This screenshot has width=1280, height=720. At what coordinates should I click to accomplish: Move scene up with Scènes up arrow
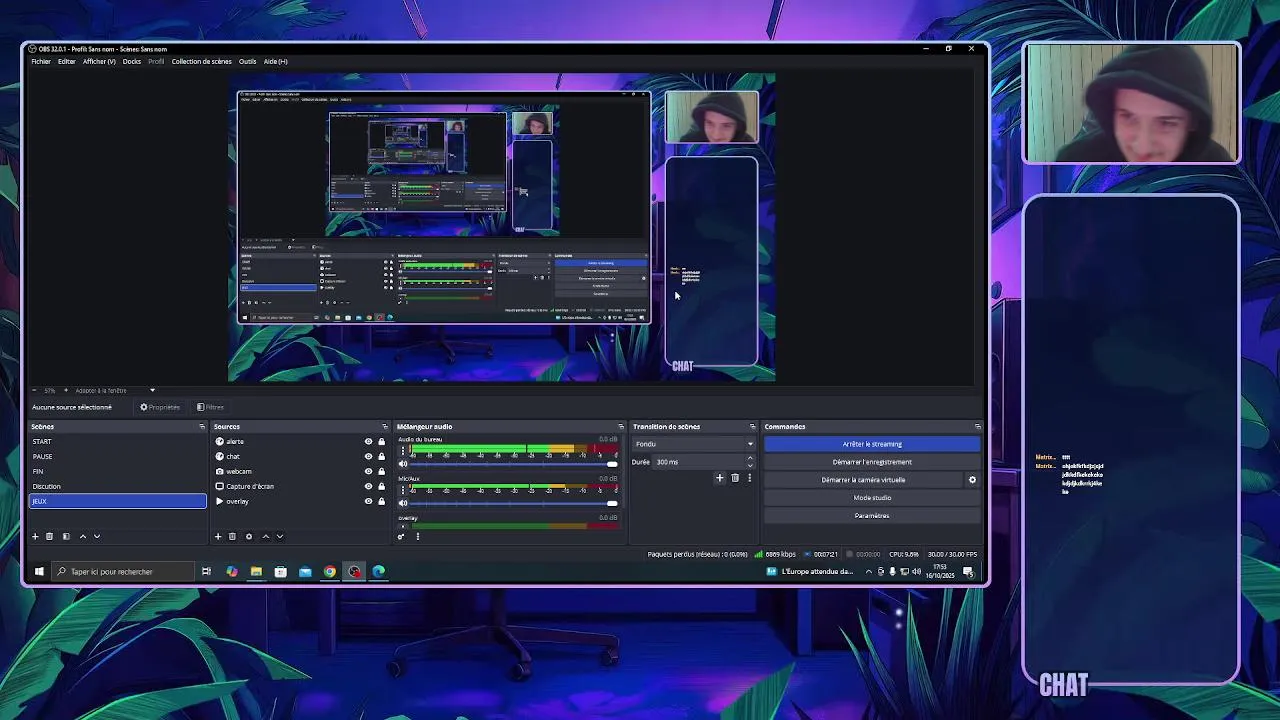point(83,537)
